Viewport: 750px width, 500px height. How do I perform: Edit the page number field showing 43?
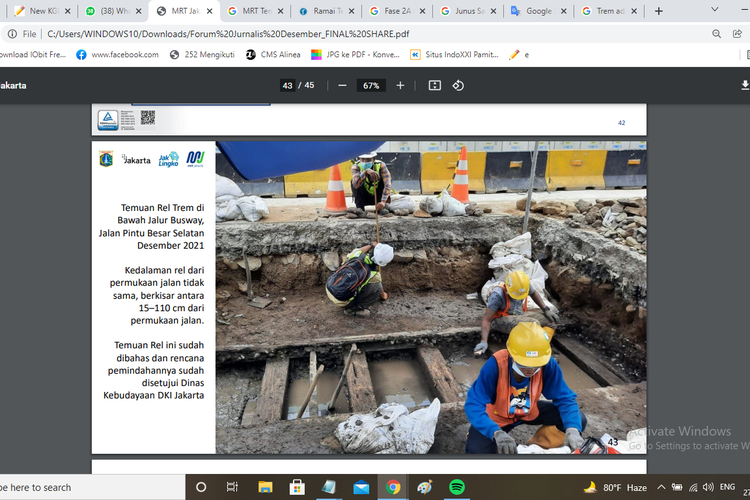(x=287, y=85)
